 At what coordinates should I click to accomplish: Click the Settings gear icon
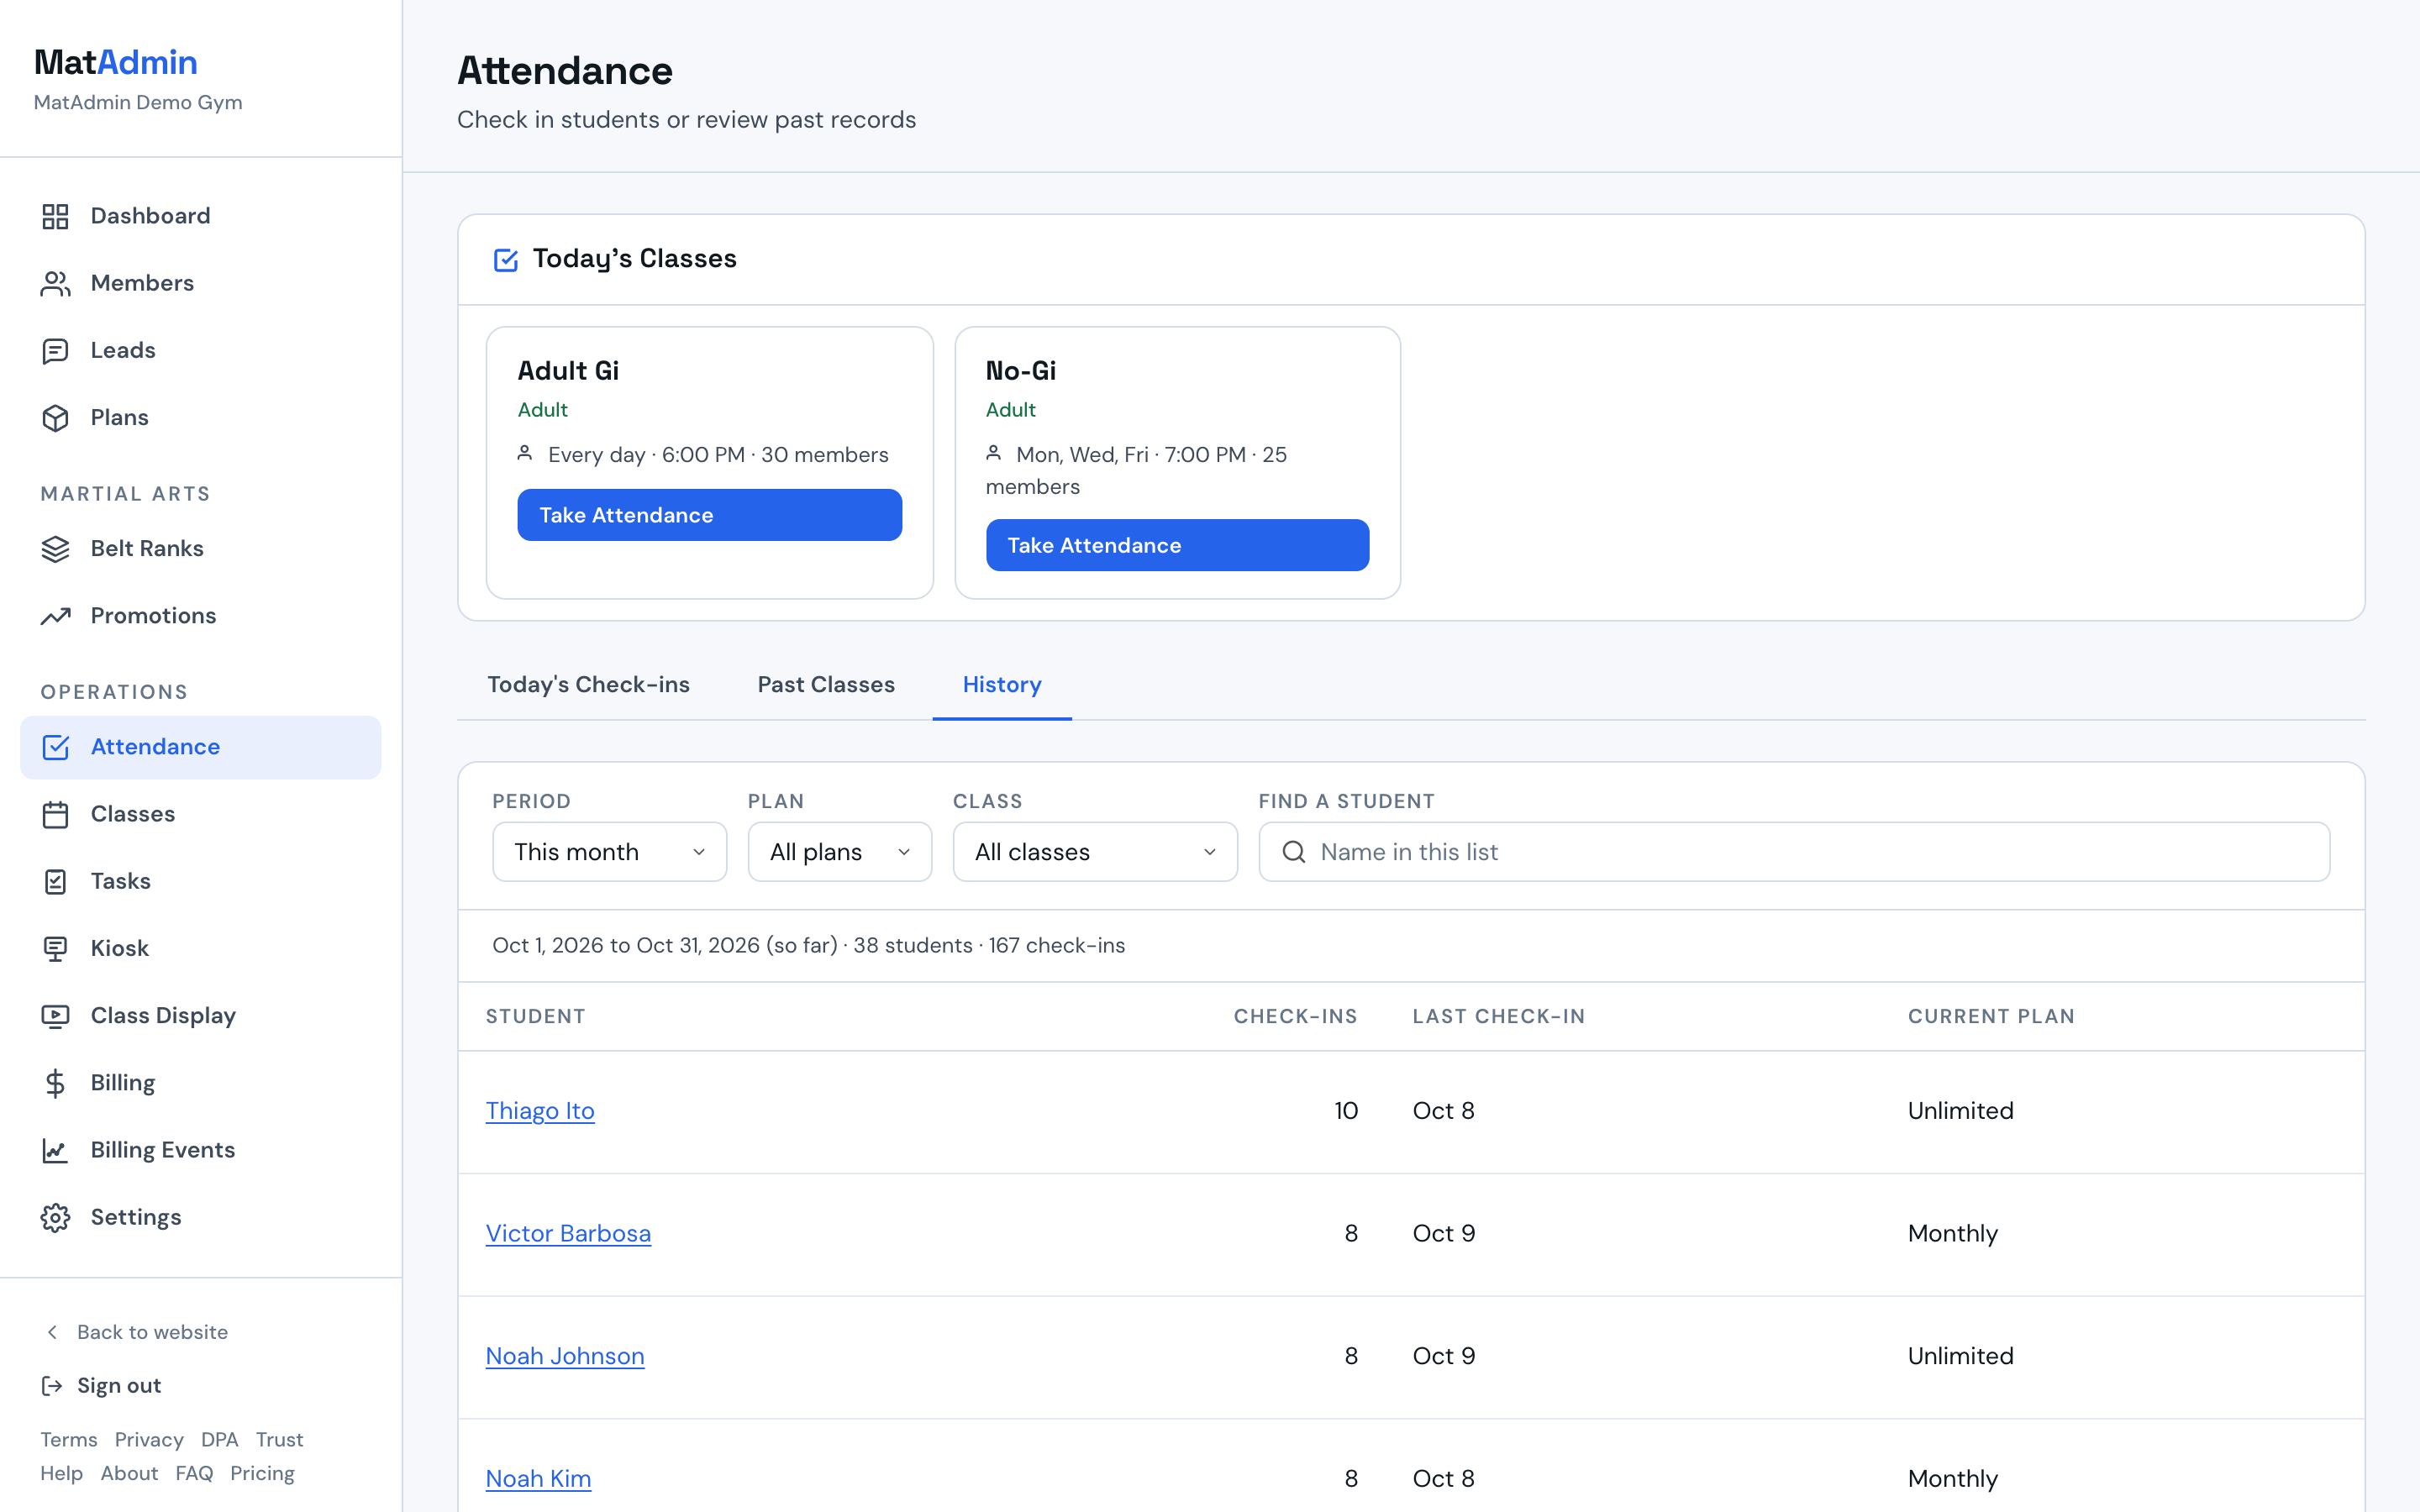tap(55, 1217)
